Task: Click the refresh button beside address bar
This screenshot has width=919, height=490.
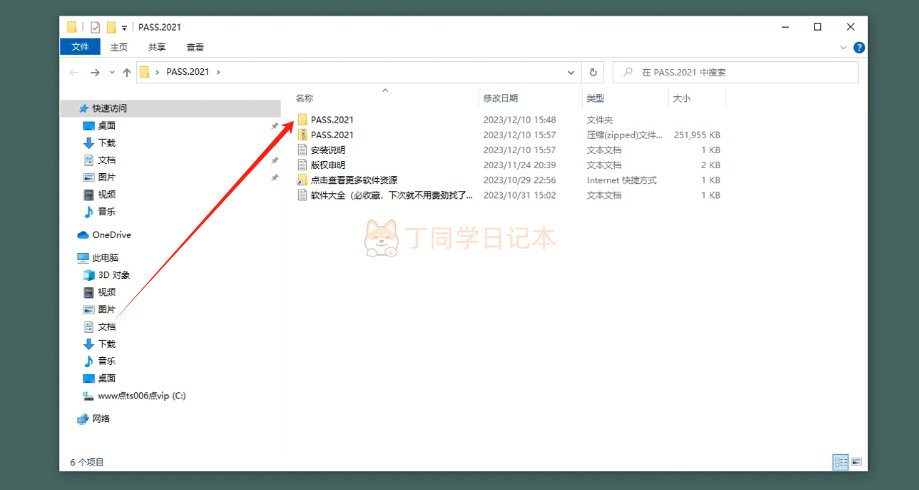Action: pos(594,72)
